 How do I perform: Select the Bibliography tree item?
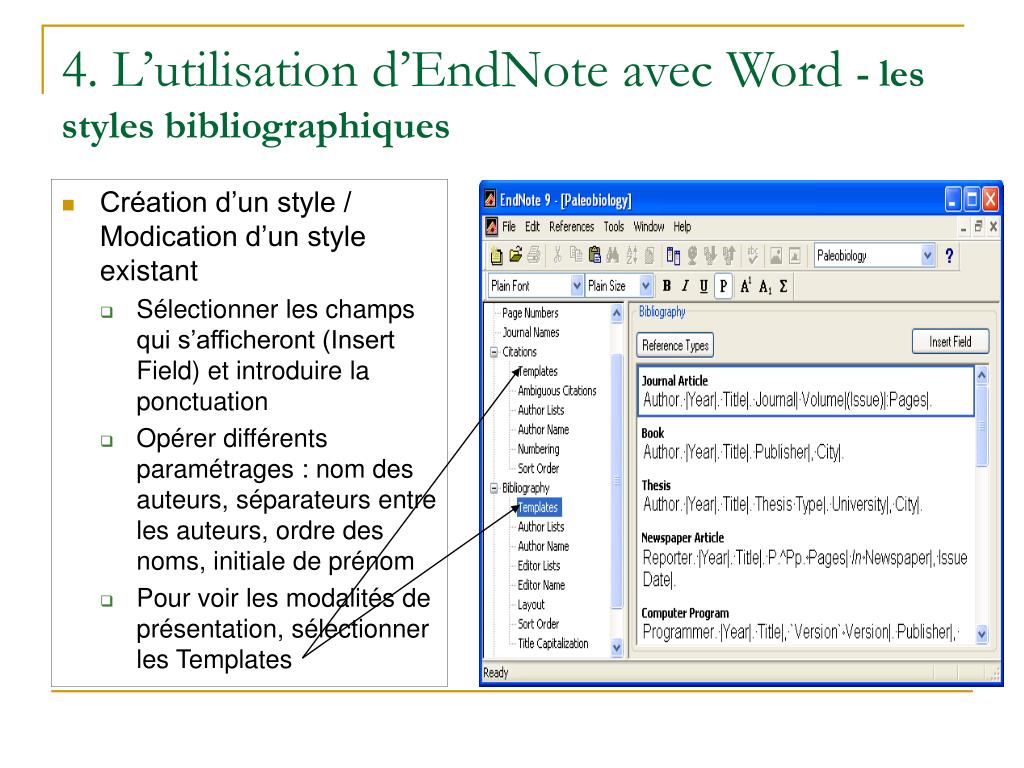526,488
